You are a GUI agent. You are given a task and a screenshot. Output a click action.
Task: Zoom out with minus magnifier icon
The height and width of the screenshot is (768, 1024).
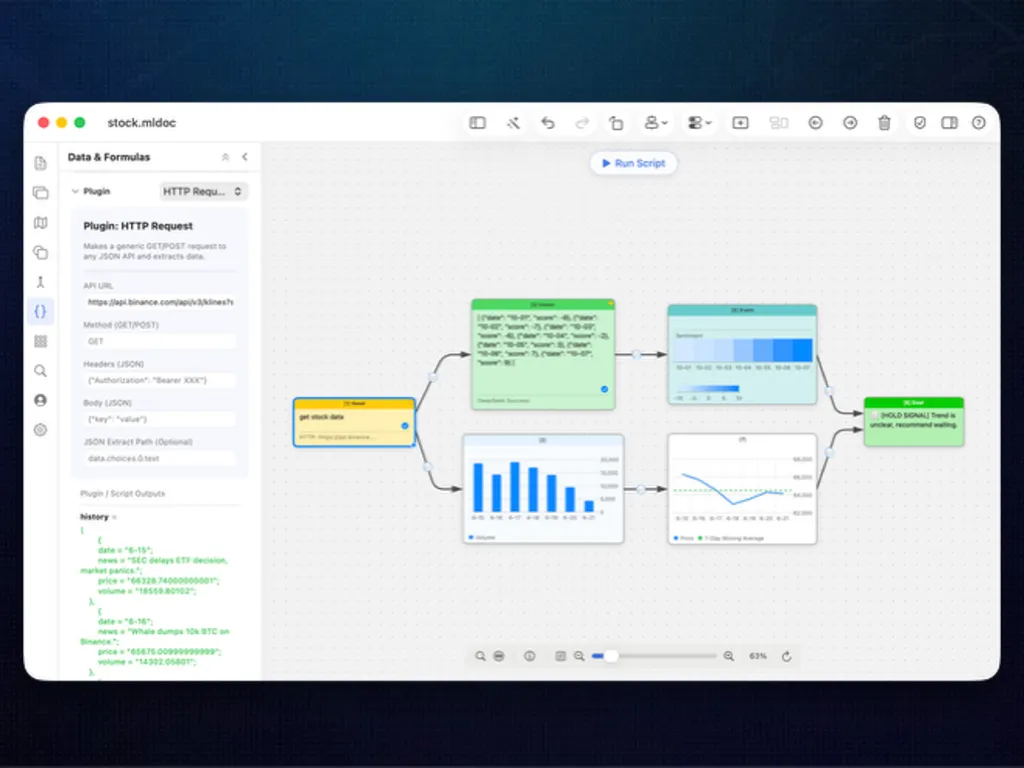[579, 656]
